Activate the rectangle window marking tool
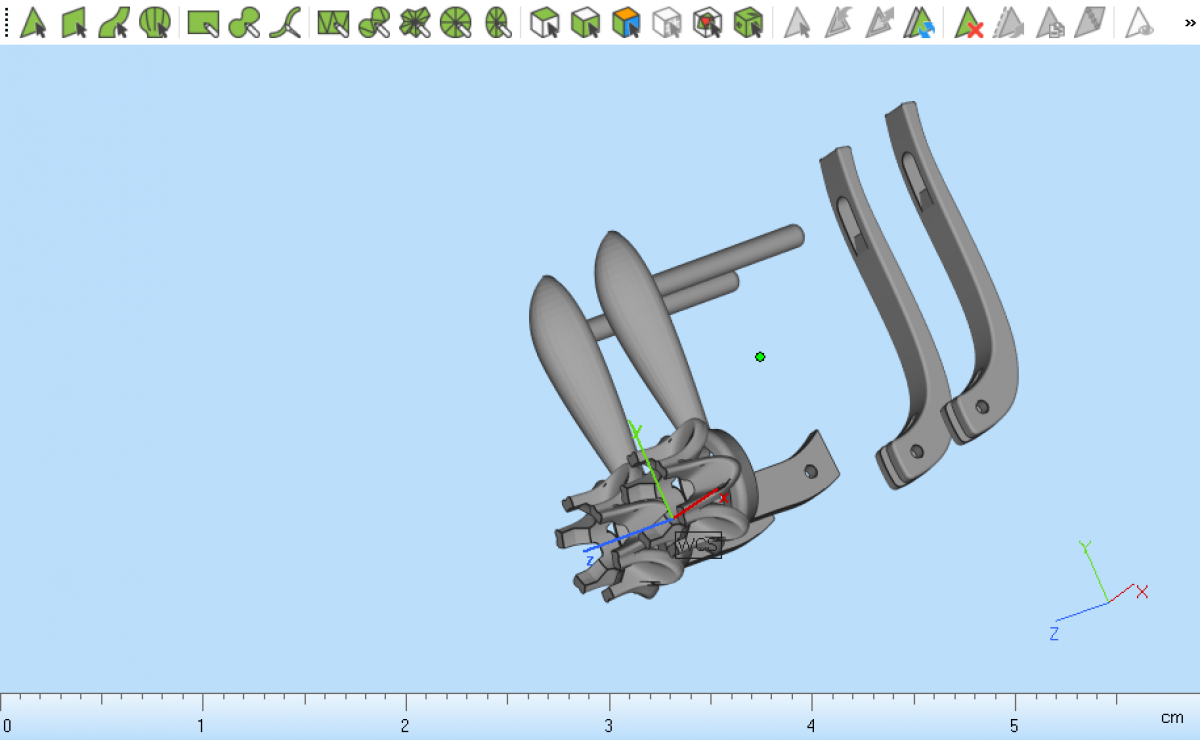This screenshot has height=740, width=1200. pyautogui.click(x=204, y=22)
